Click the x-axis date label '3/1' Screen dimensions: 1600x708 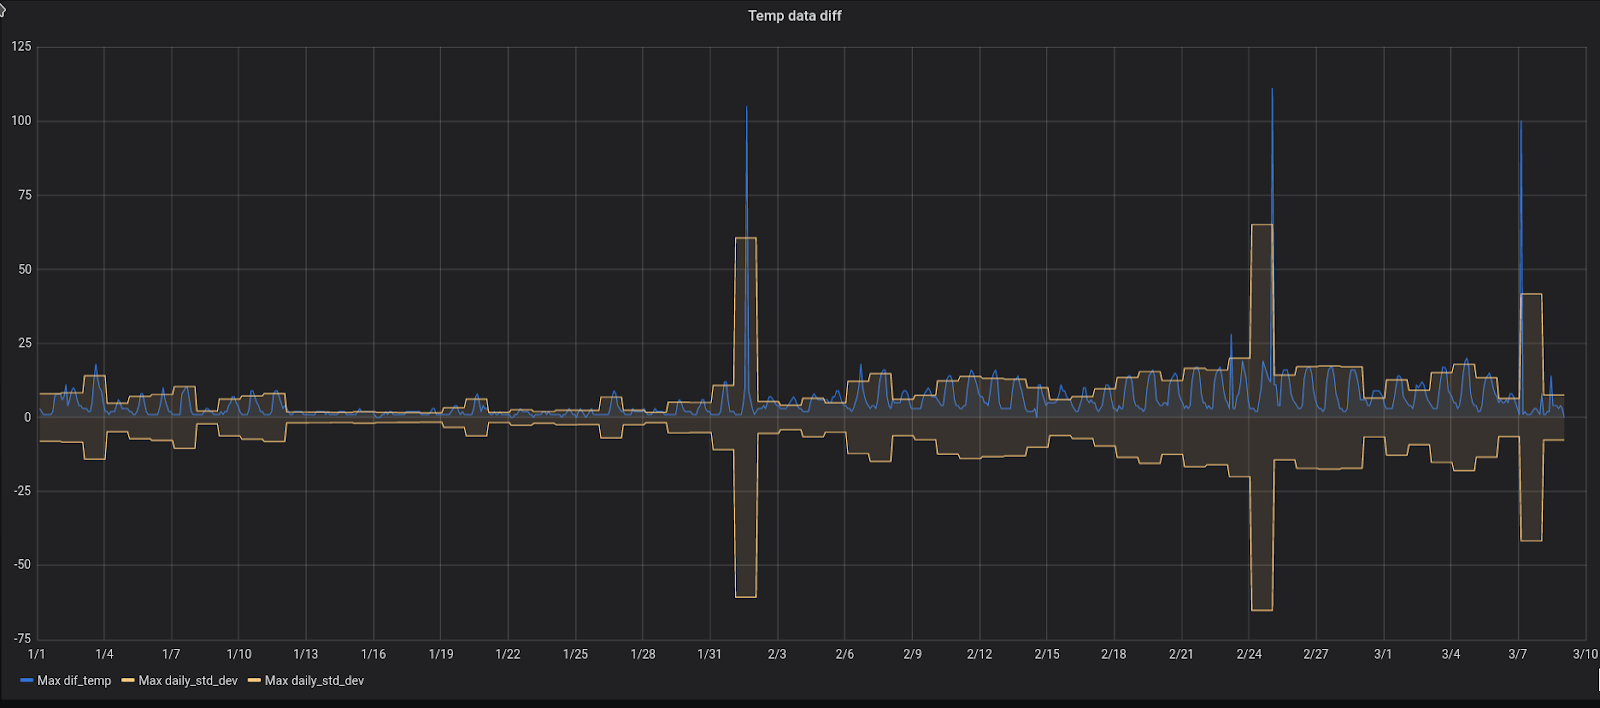tap(1383, 654)
